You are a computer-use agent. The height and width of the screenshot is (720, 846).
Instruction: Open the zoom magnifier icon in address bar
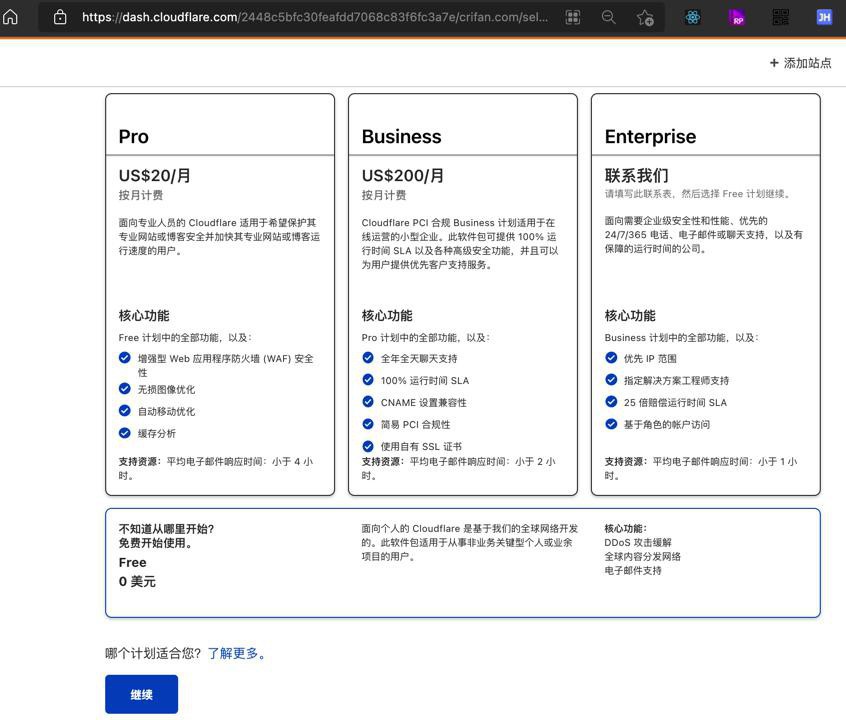point(609,17)
